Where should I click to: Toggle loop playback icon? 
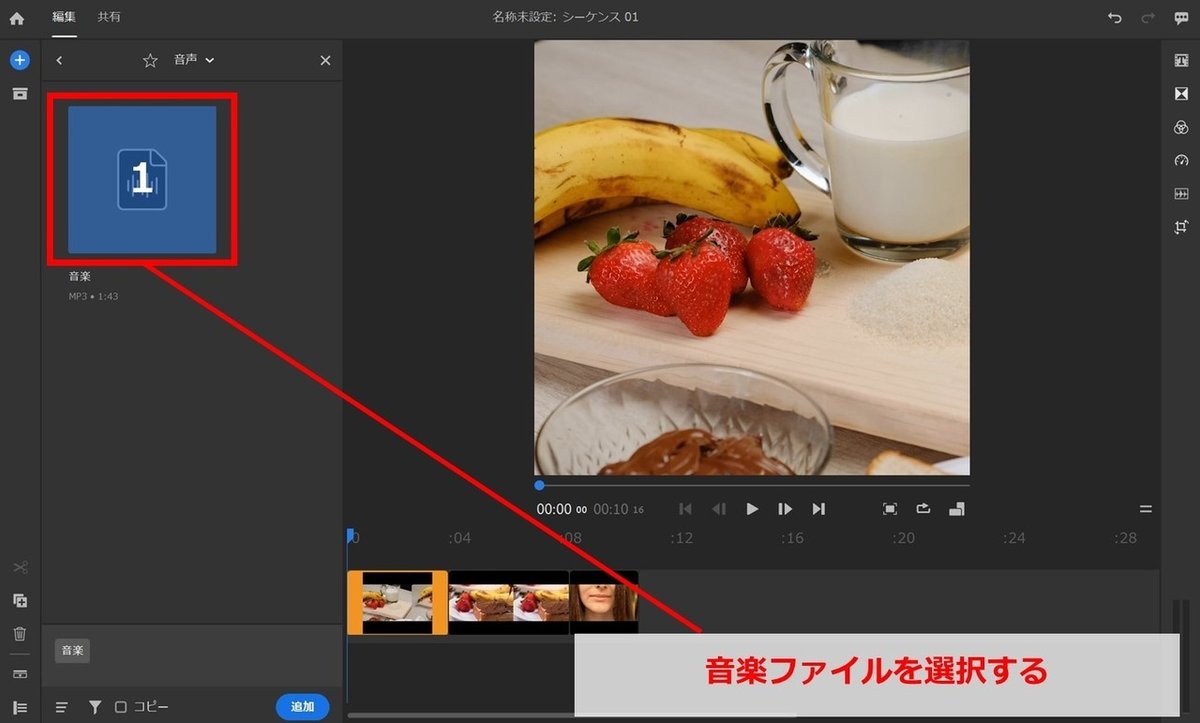click(x=923, y=509)
